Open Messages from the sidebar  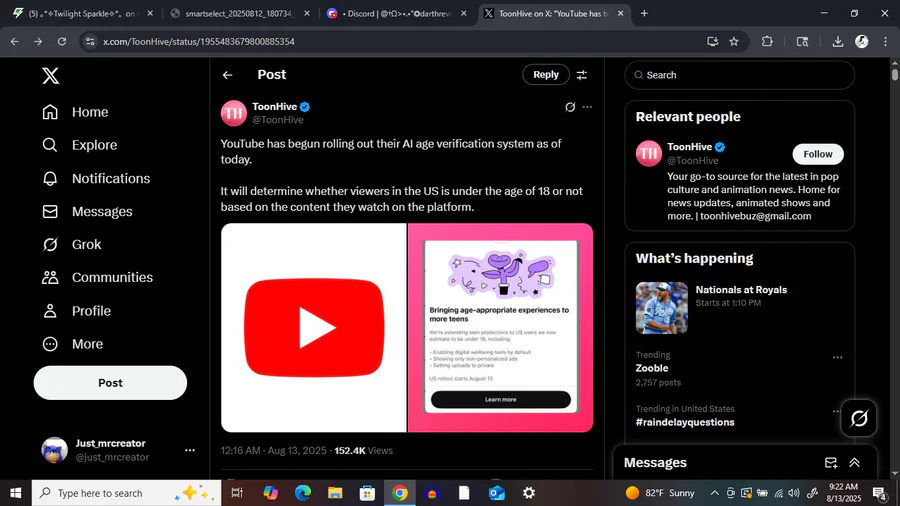87,212
